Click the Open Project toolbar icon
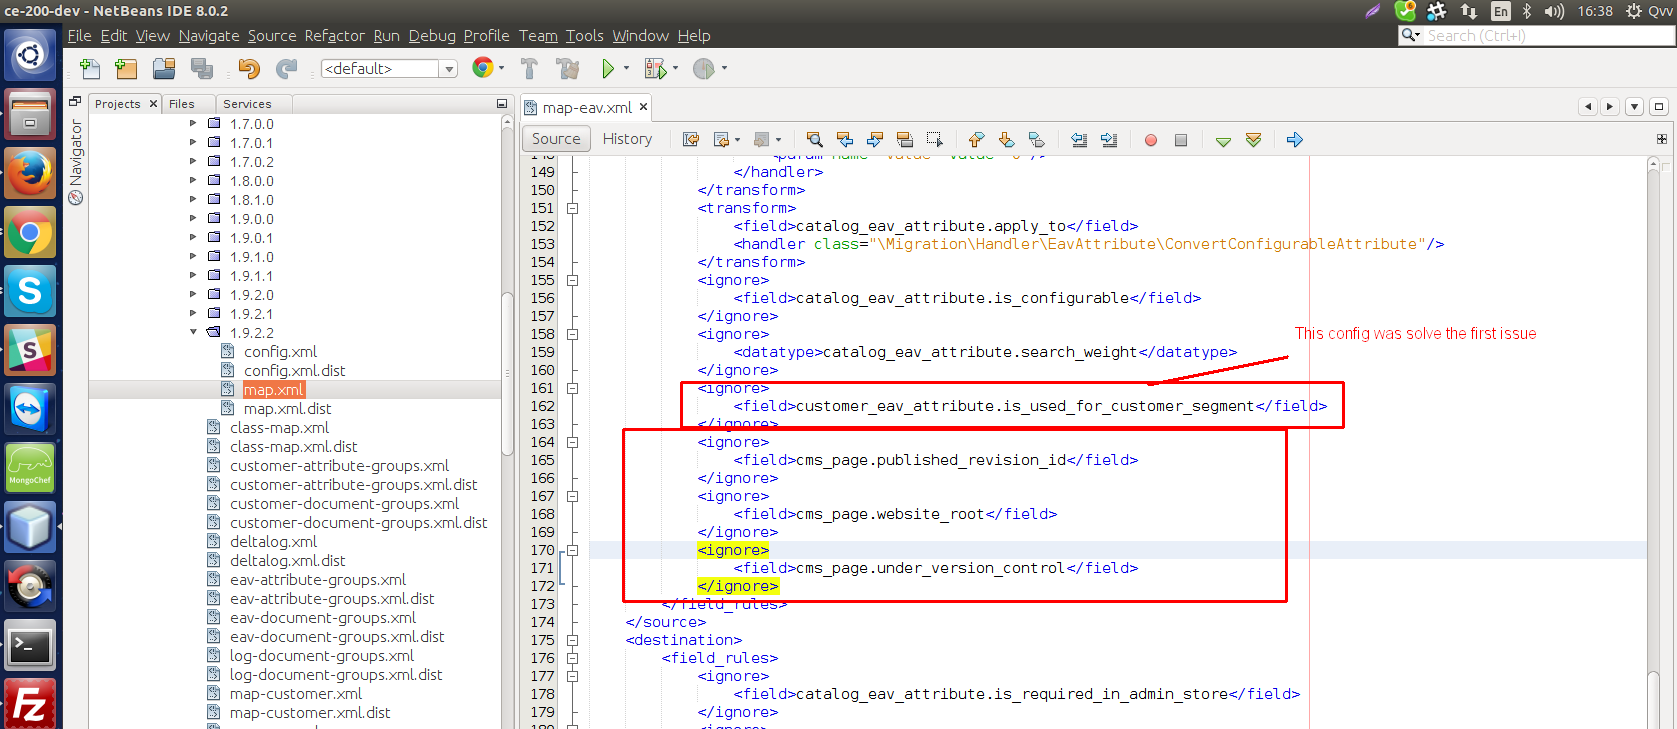This screenshot has height=729, width=1677. tap(164, 69)
